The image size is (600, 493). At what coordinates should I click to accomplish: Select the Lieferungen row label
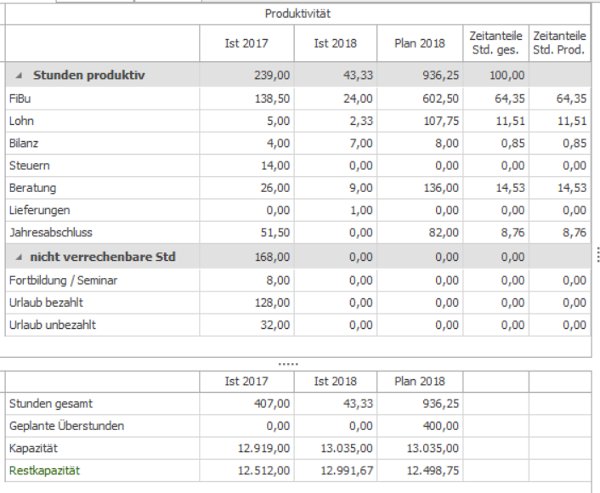39,210
